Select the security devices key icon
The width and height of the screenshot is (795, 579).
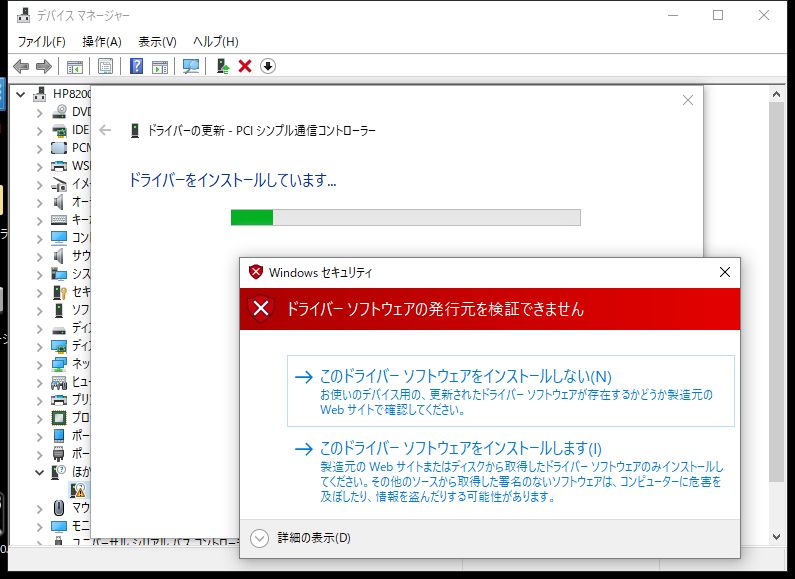(59, 292)
